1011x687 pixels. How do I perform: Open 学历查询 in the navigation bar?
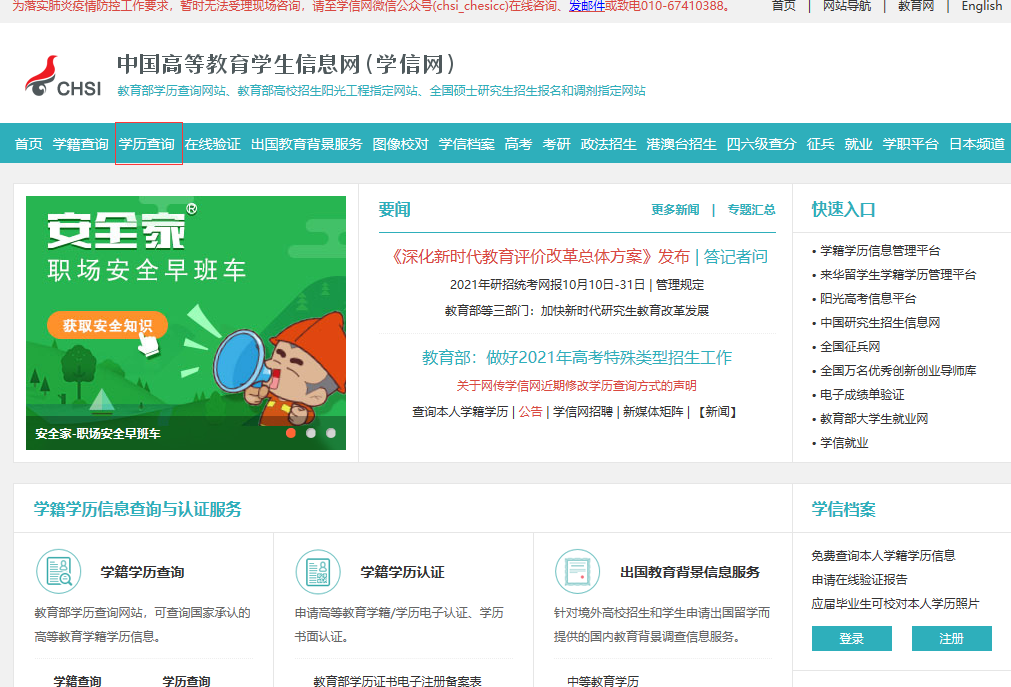click(x=147, y=142)
